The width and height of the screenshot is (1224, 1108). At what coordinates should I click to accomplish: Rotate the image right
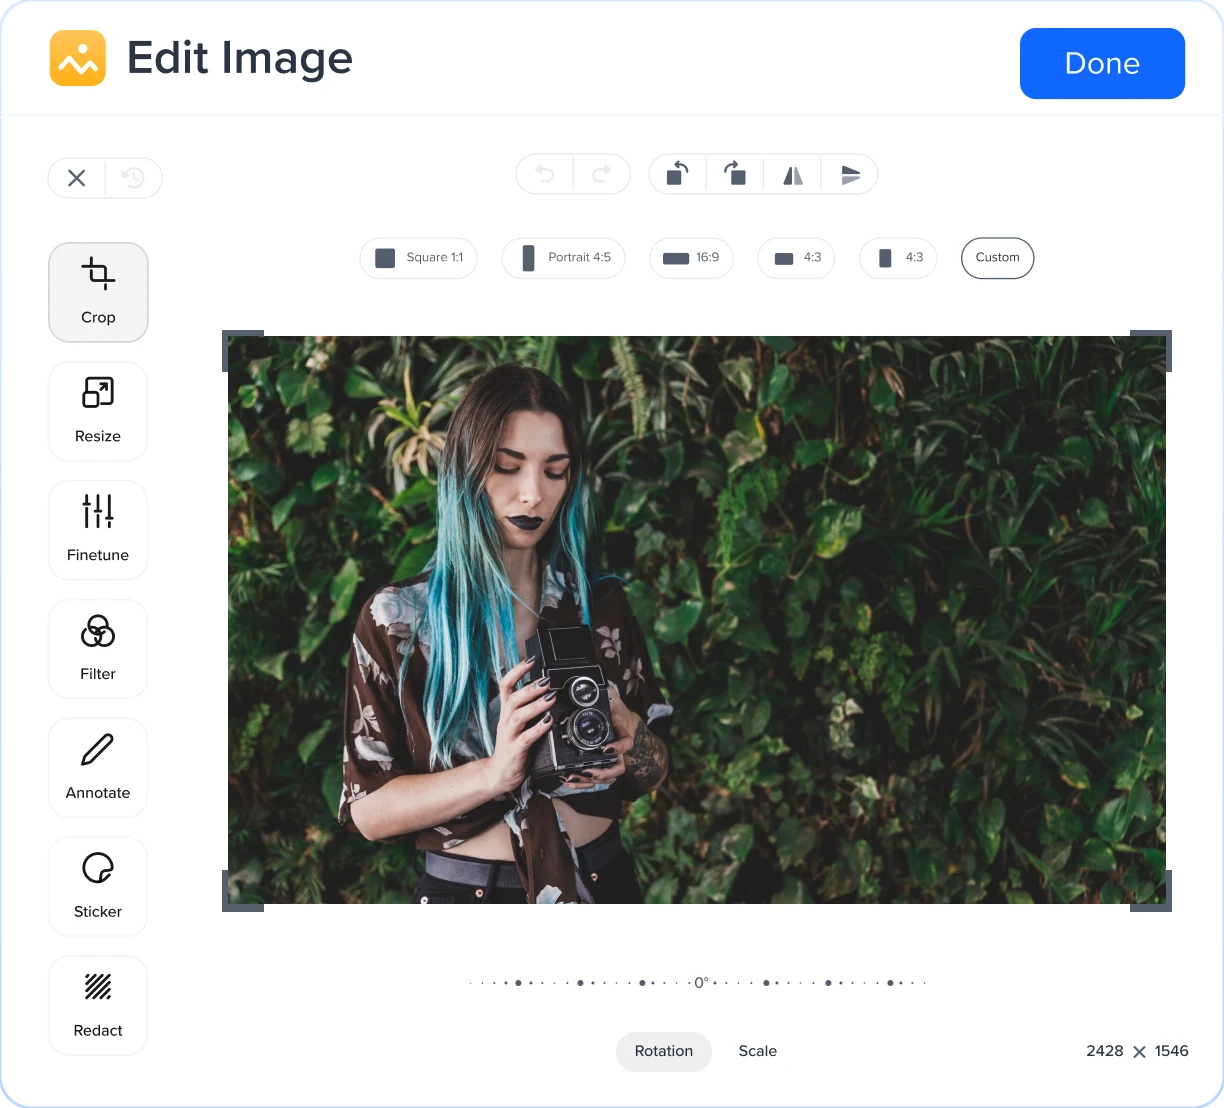coord(735,174)
